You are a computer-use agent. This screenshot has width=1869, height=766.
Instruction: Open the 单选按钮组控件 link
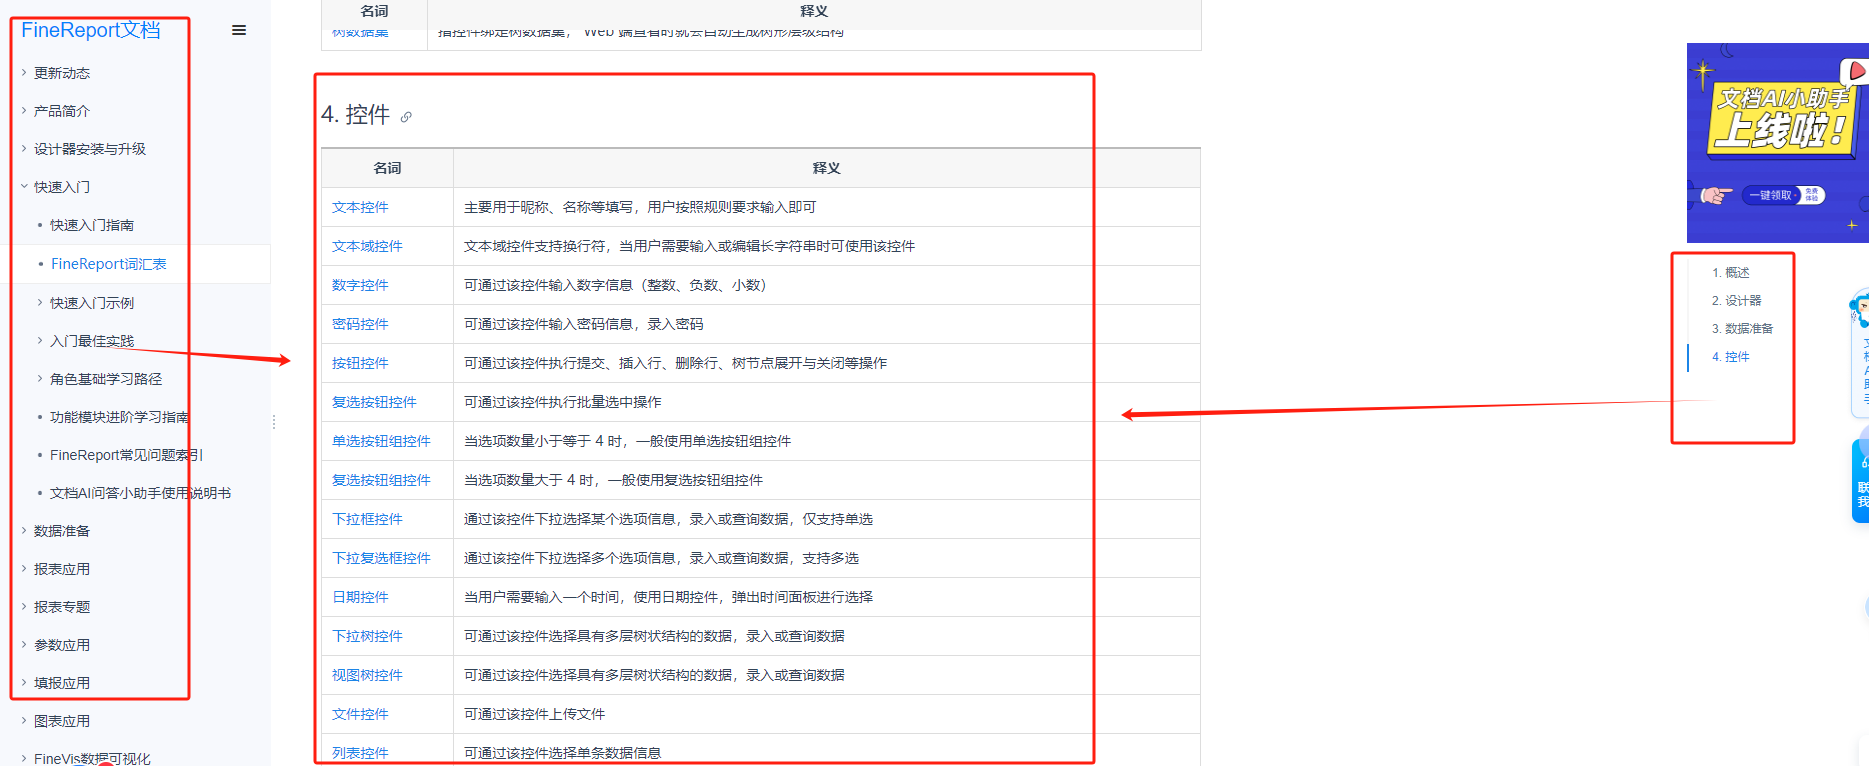point(381,441)
